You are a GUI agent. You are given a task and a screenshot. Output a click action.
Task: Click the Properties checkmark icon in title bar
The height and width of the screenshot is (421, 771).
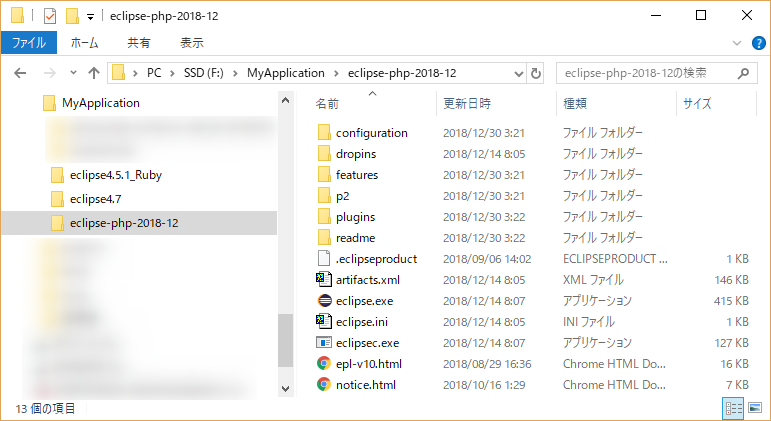tap(50, 16)
